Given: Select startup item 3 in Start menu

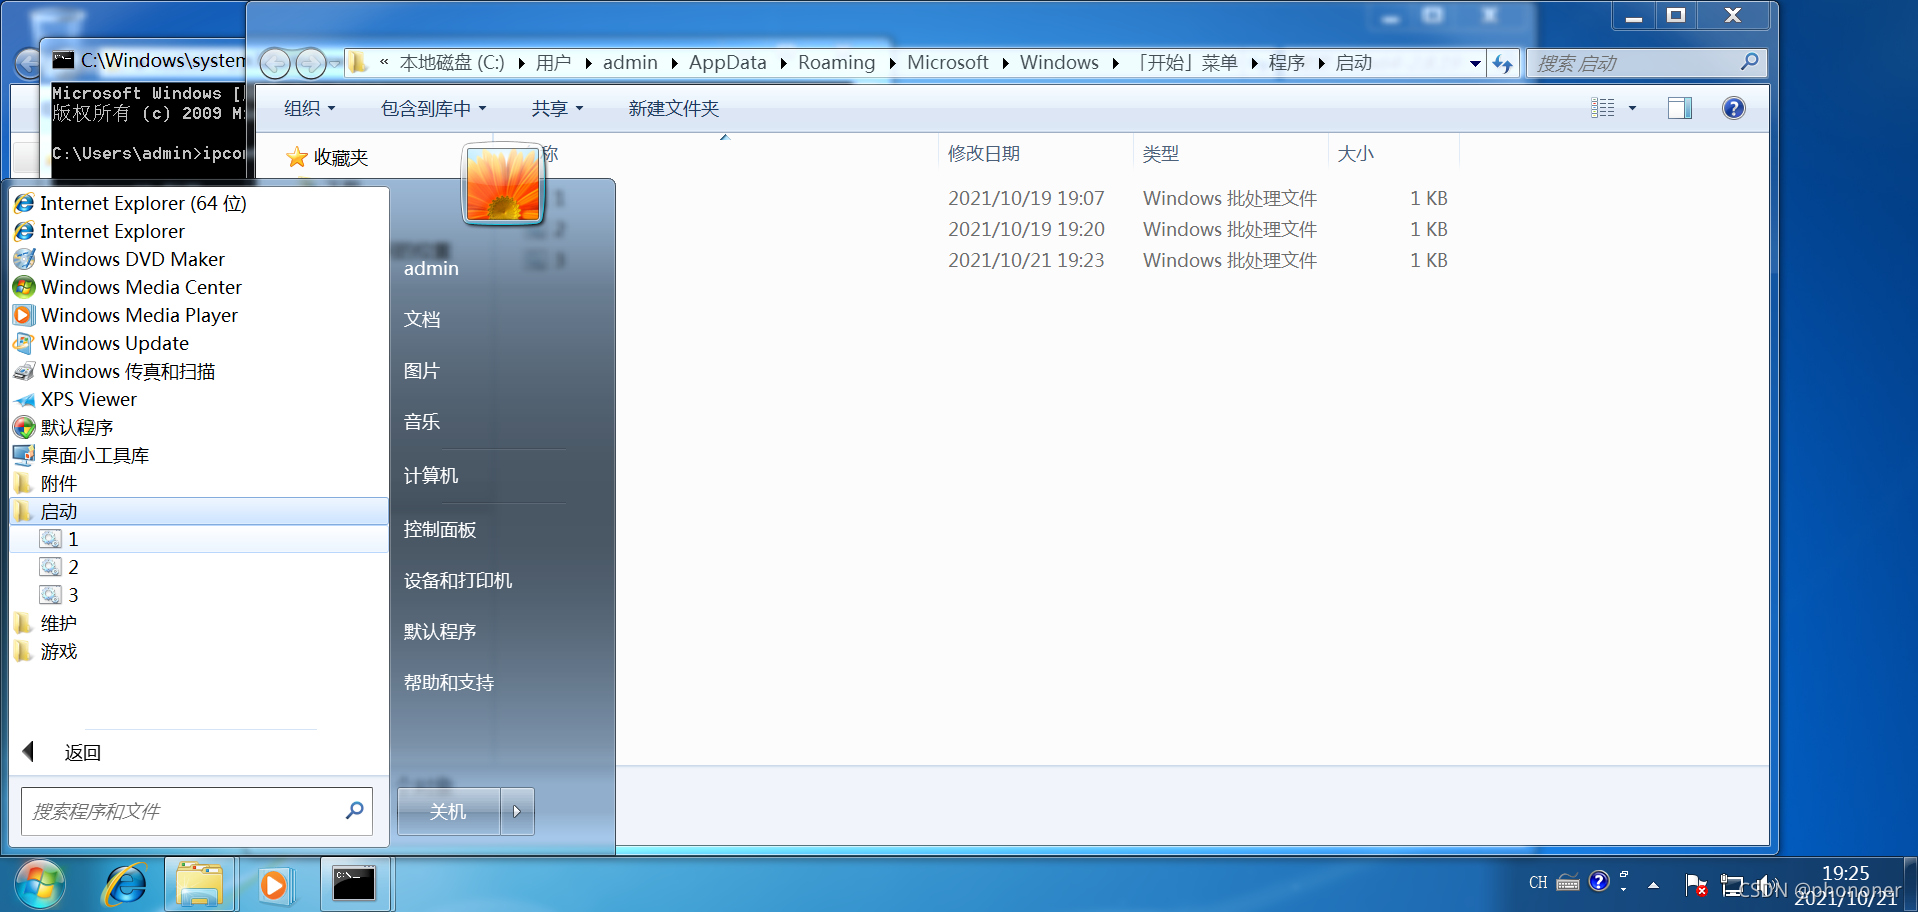Looking at the screenshot, I should point(60,595).
